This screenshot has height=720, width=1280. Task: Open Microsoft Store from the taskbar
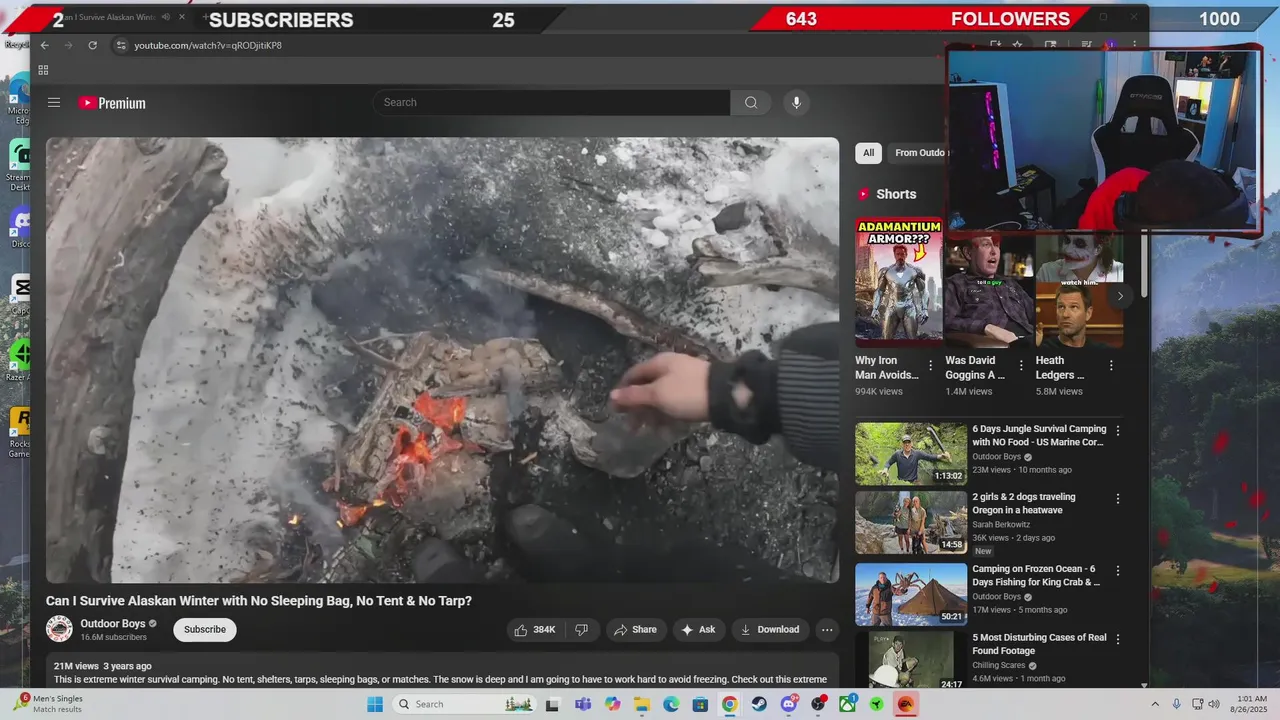point(700,704)
